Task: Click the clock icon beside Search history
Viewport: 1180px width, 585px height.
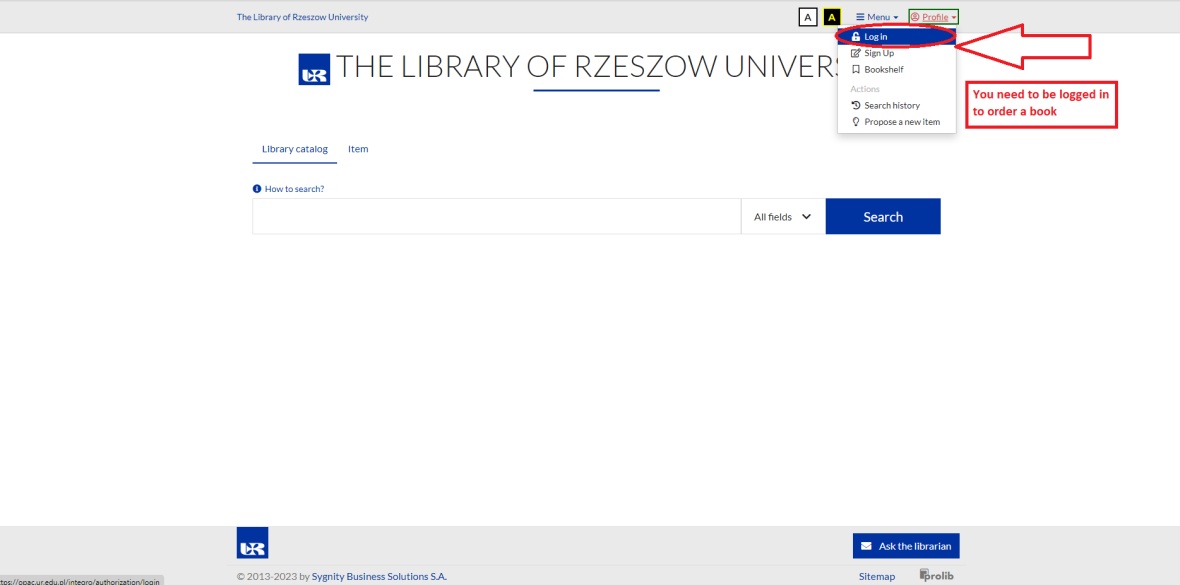Action: [856, 105]
